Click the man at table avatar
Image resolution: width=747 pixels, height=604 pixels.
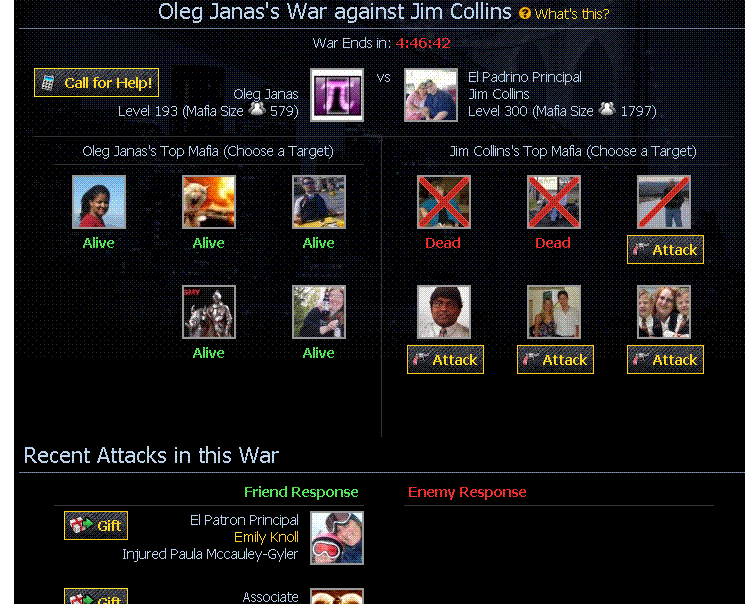(x=319, y=202)
